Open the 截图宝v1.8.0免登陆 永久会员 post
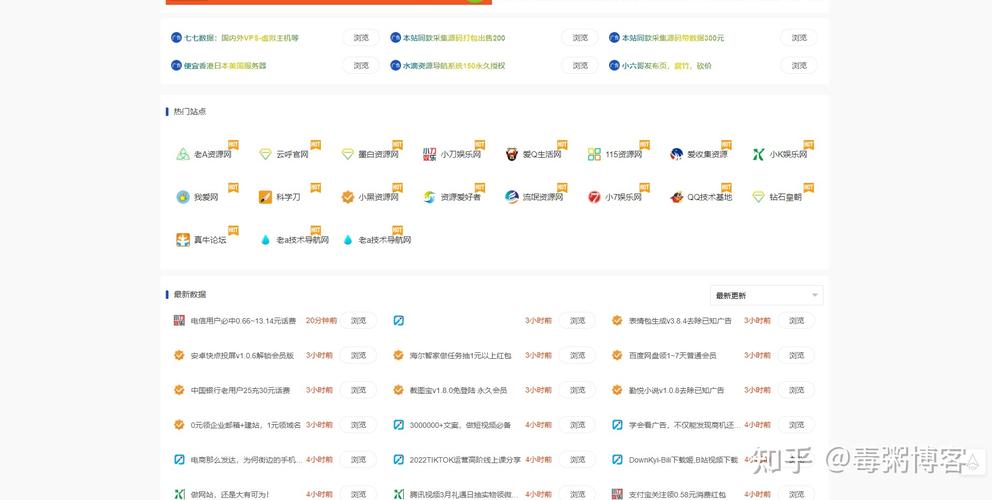The width and height of the screenshot is (992, 500). 458,391
